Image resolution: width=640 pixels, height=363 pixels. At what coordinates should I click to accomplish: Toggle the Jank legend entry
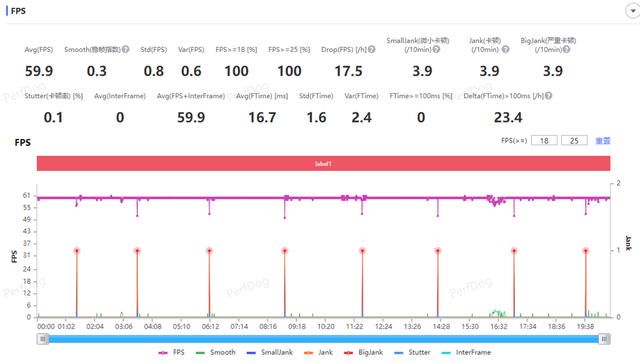pyautogui.click(x=318, y=352)
